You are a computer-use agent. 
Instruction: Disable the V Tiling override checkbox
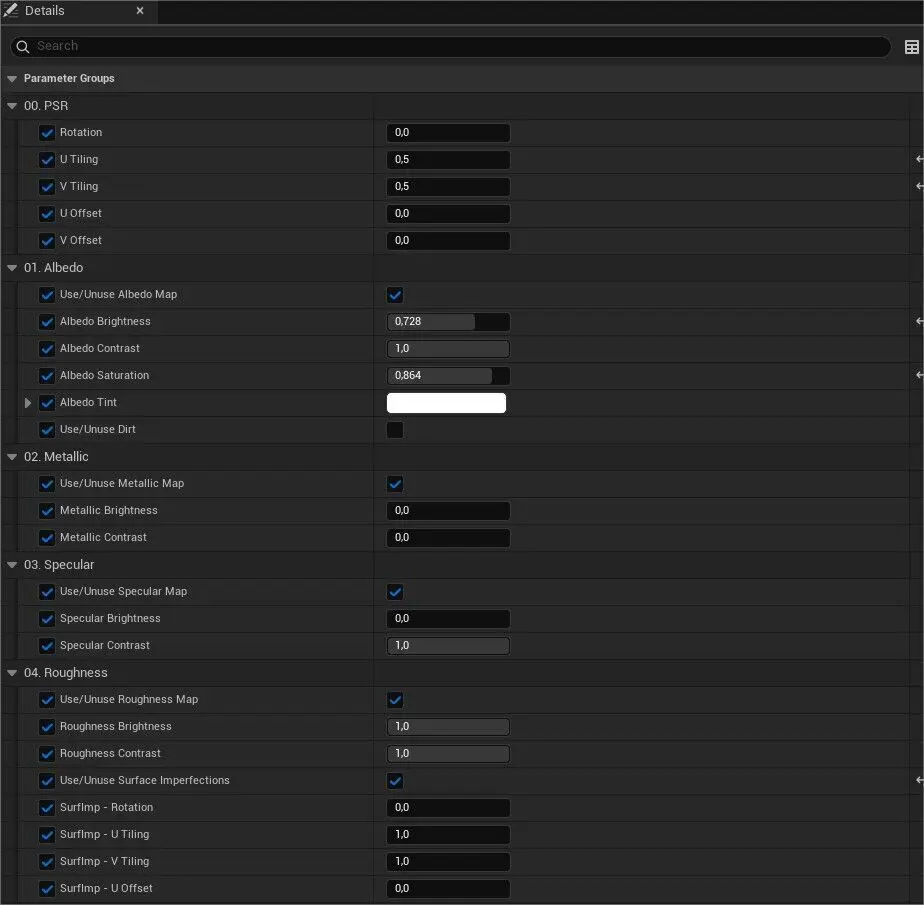click(47, 187)
